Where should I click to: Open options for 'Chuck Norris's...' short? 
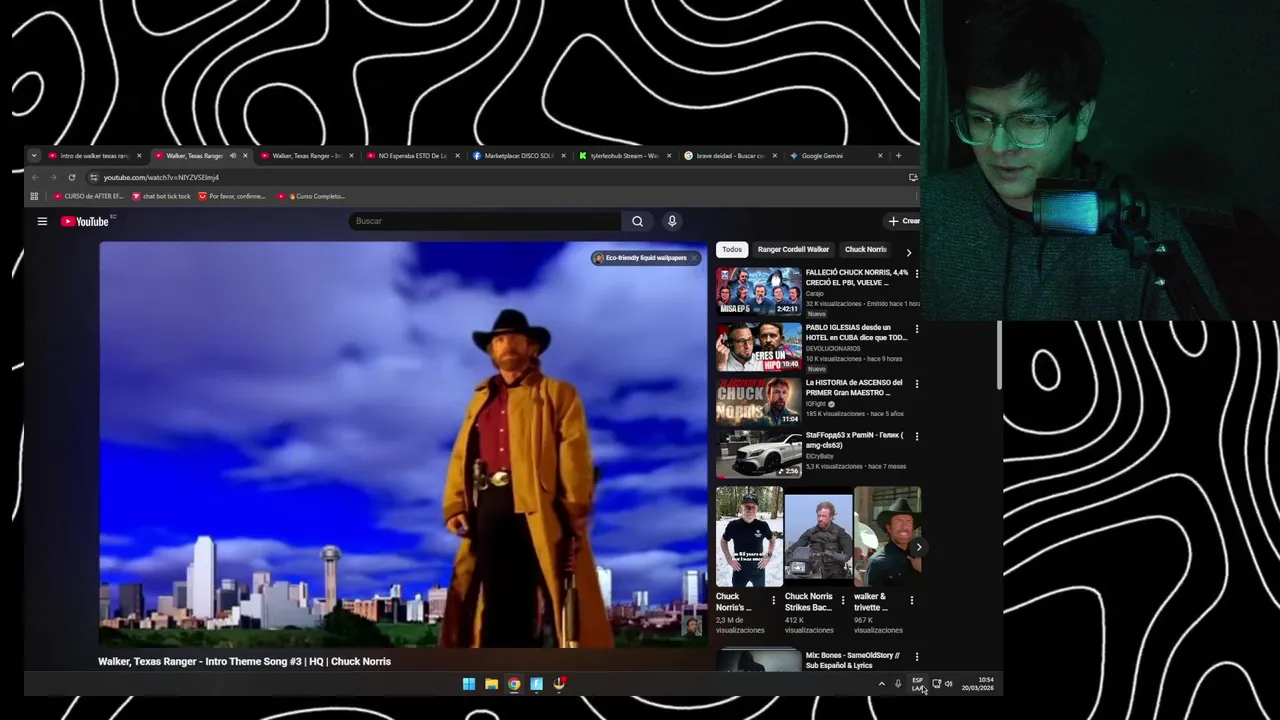[773, 601]
